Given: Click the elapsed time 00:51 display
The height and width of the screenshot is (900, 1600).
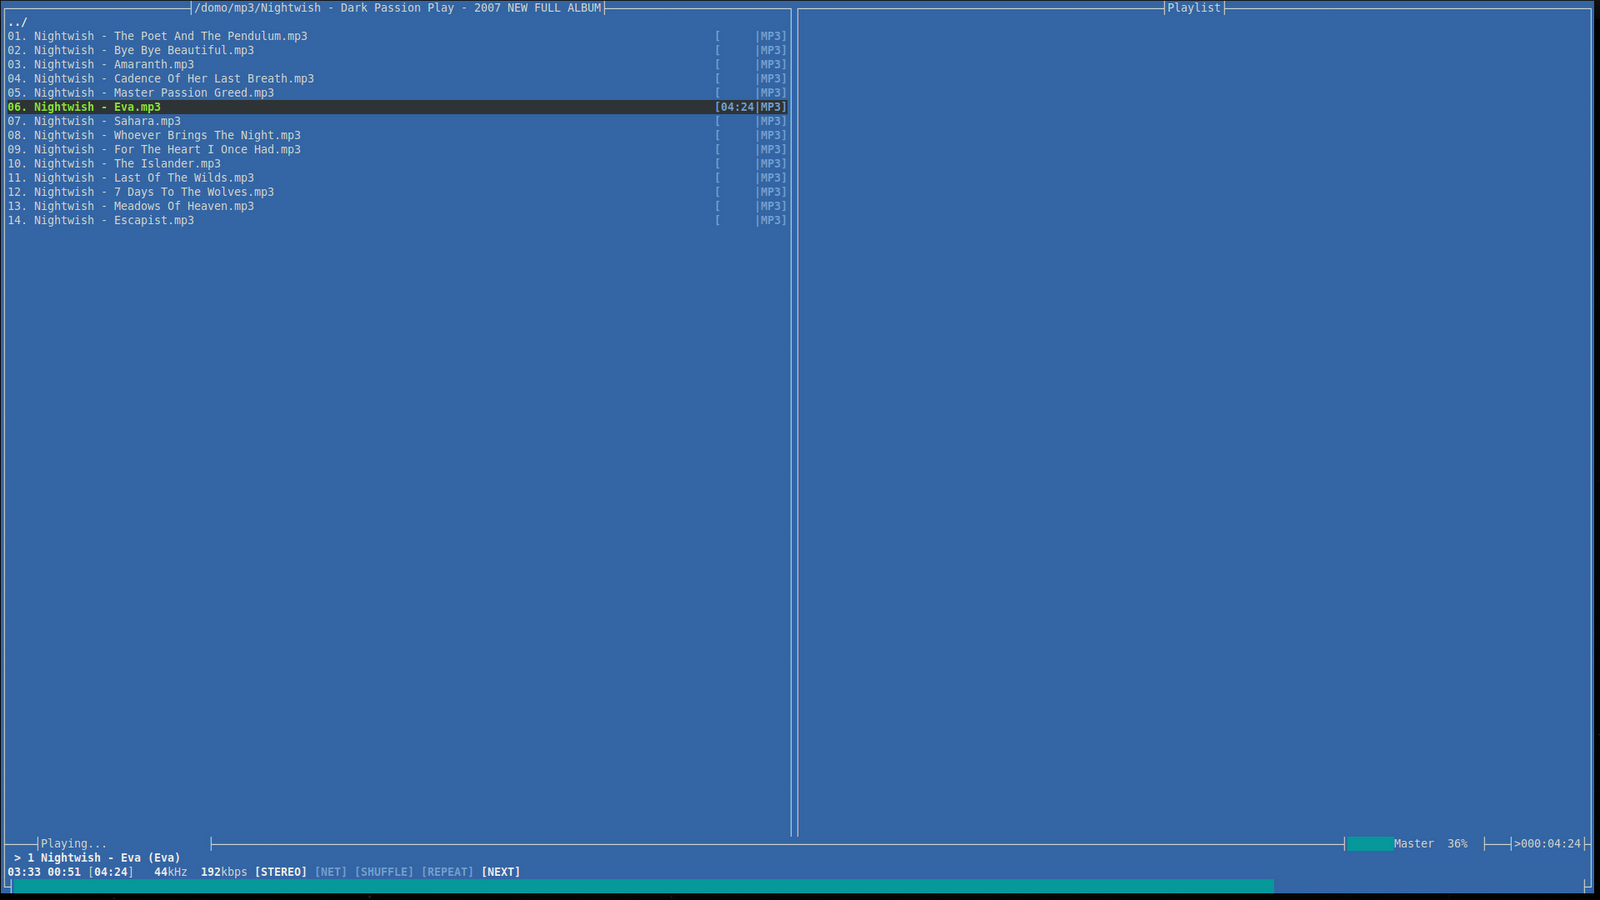Looking at the screenshot, I should (64, 872).
